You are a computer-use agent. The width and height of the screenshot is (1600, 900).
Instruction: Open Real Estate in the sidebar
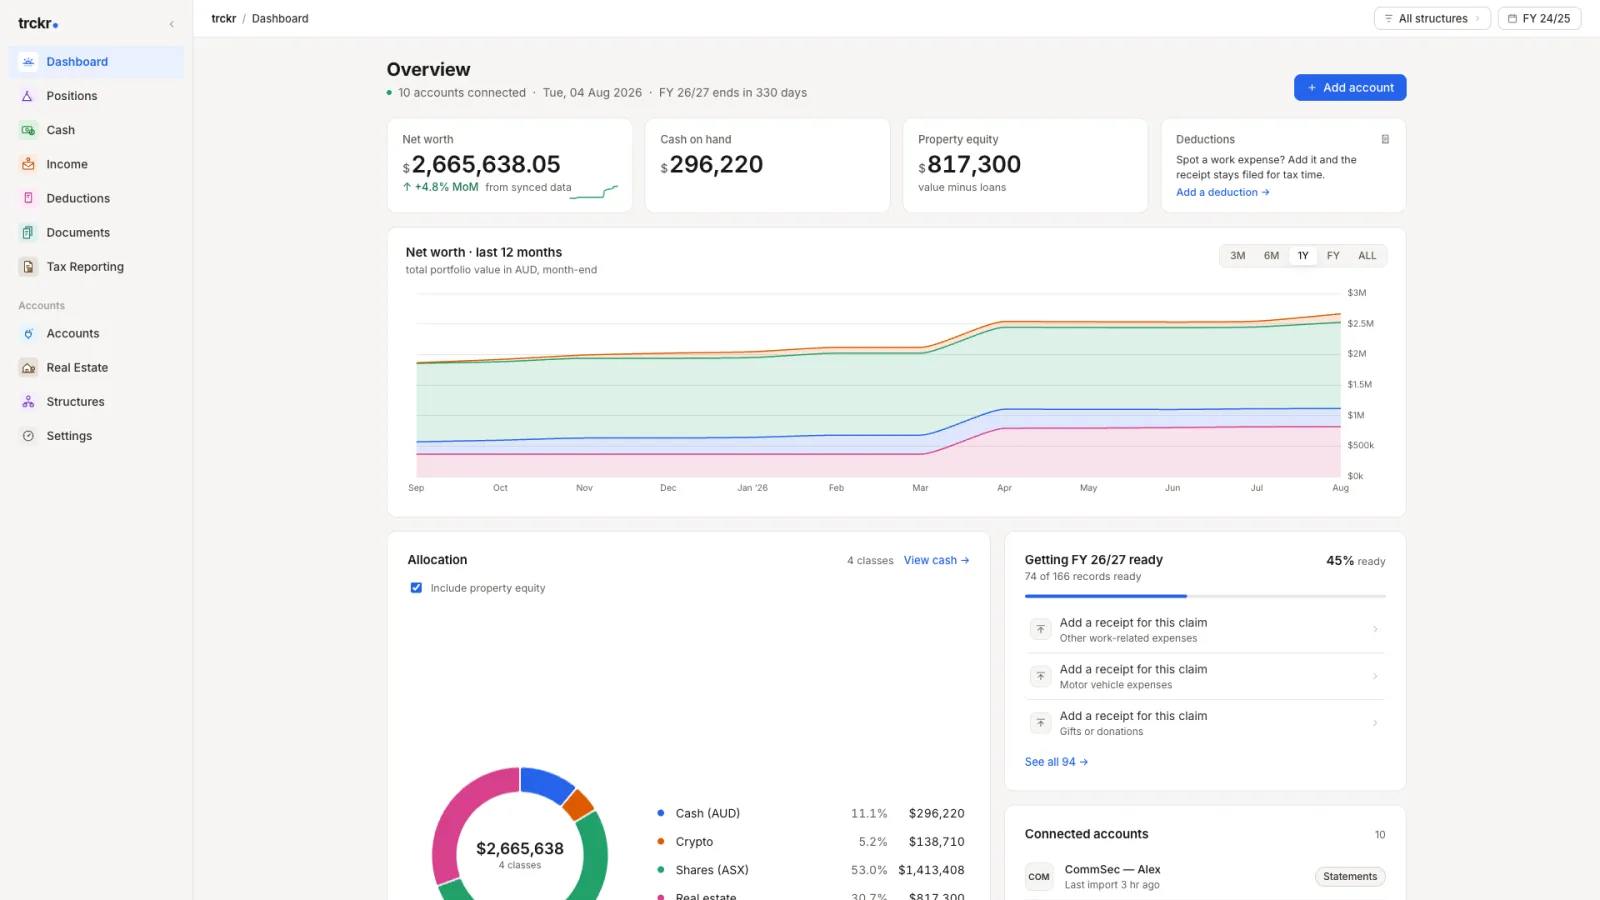click(97, 368)
